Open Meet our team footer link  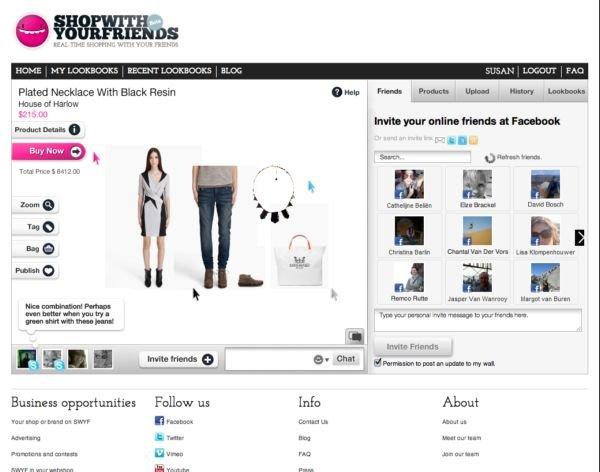[x=461, y=438]
